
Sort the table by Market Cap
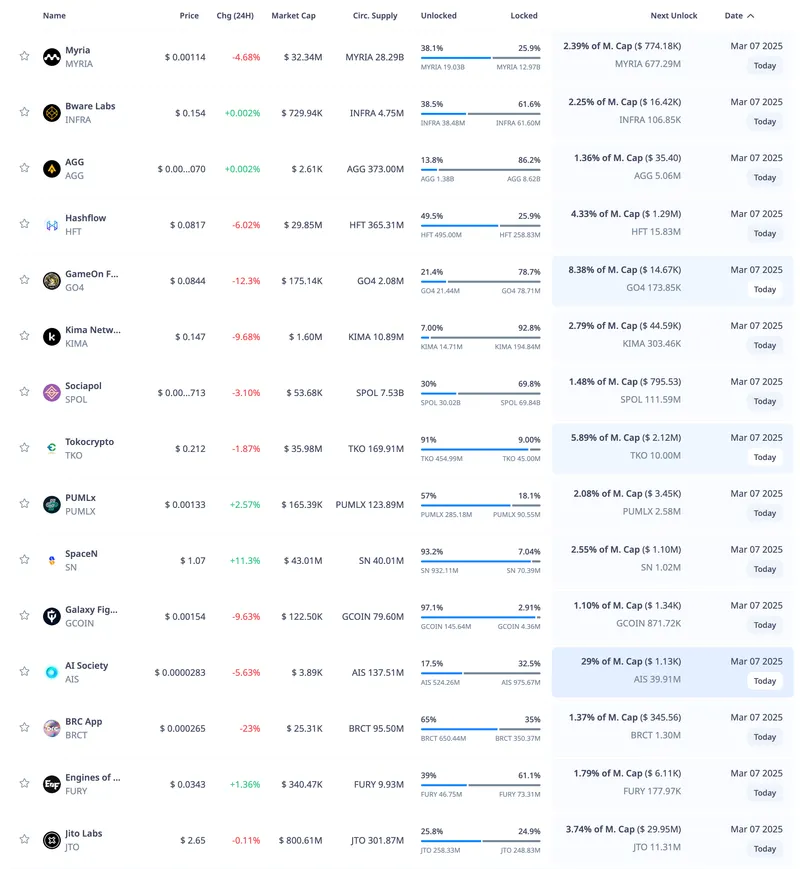(x=293, y=16)
